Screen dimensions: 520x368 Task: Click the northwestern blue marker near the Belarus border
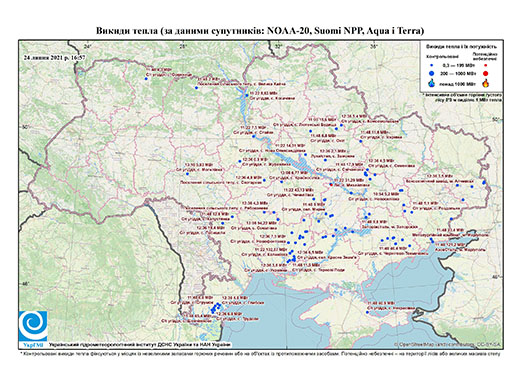pyautogui.click(x=146, y=79)
